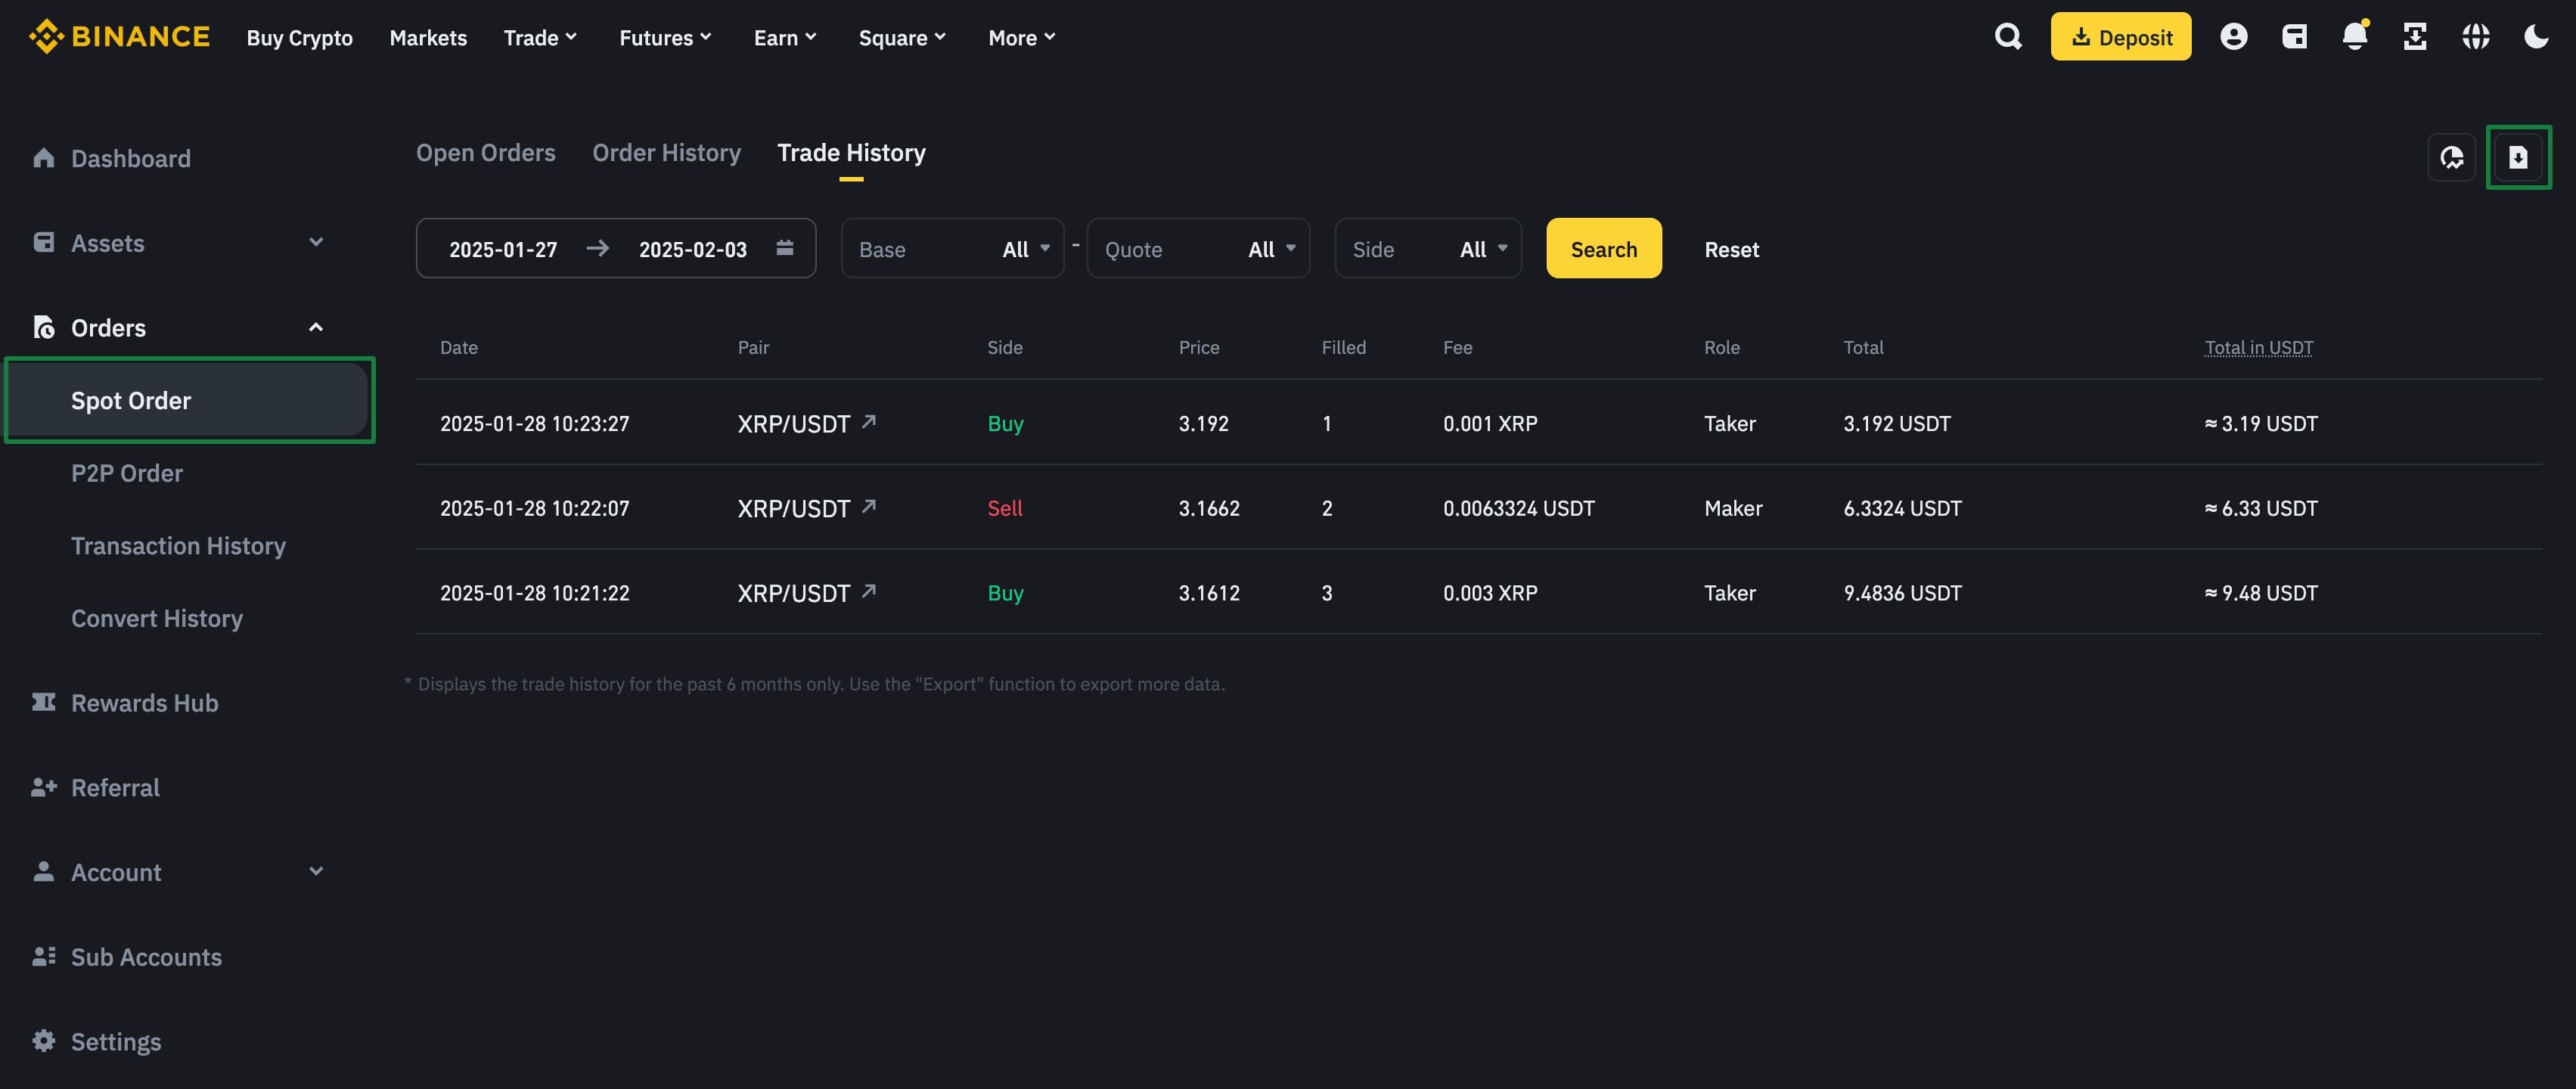Open the notifications bell
Viewport: 2576px width, 1089px height.
pyautogui.click(x=2354, y=36)
